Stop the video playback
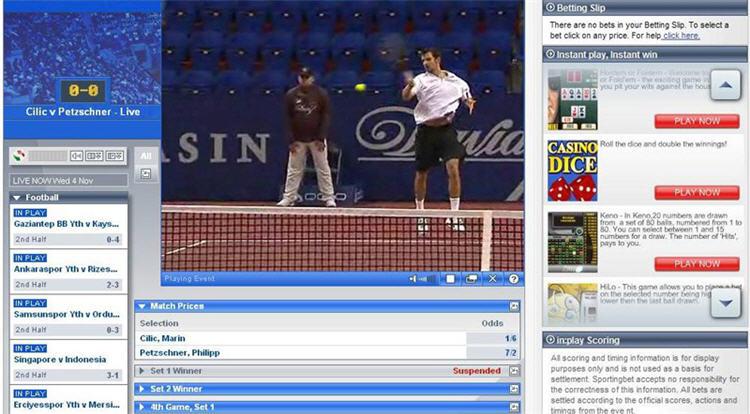 450,279
